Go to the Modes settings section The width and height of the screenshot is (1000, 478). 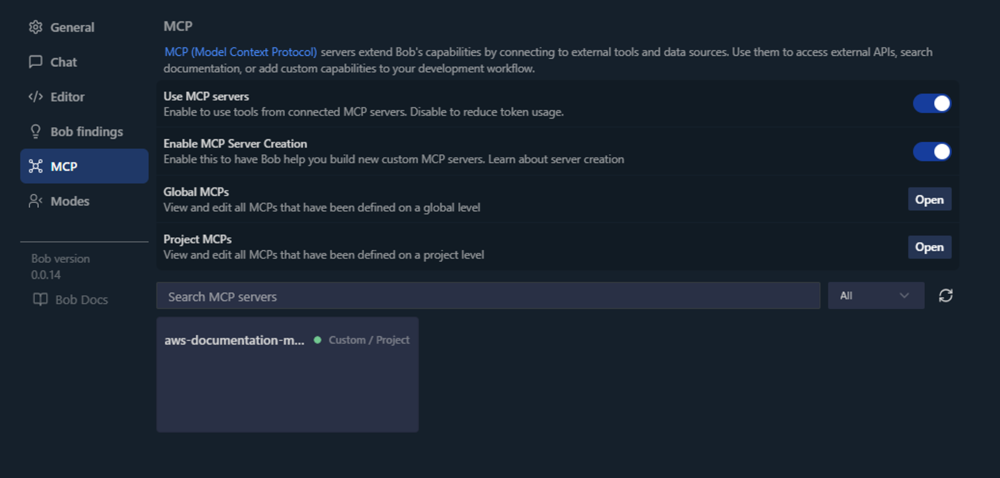point(70,201)
